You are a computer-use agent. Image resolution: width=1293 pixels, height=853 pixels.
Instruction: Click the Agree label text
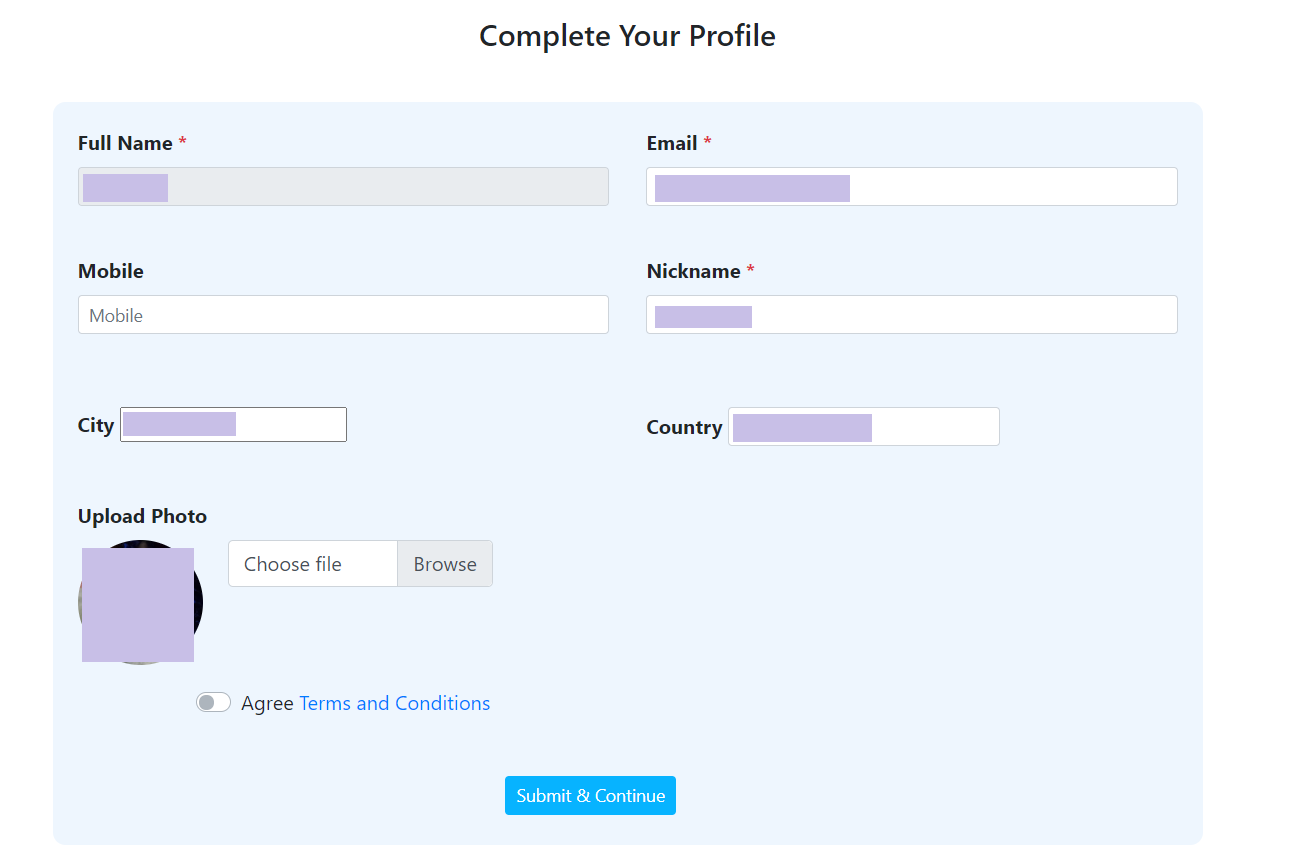(267, 703)
